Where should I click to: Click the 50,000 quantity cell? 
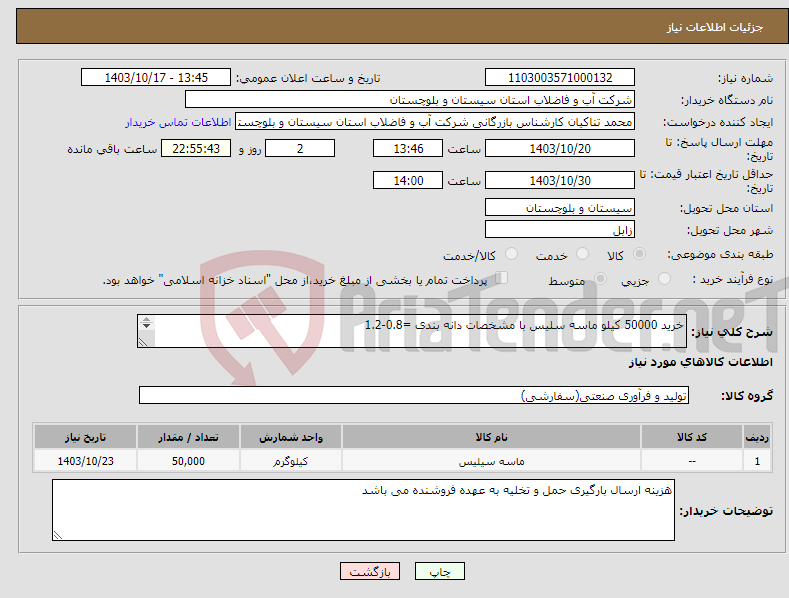(x=188, y=461)
